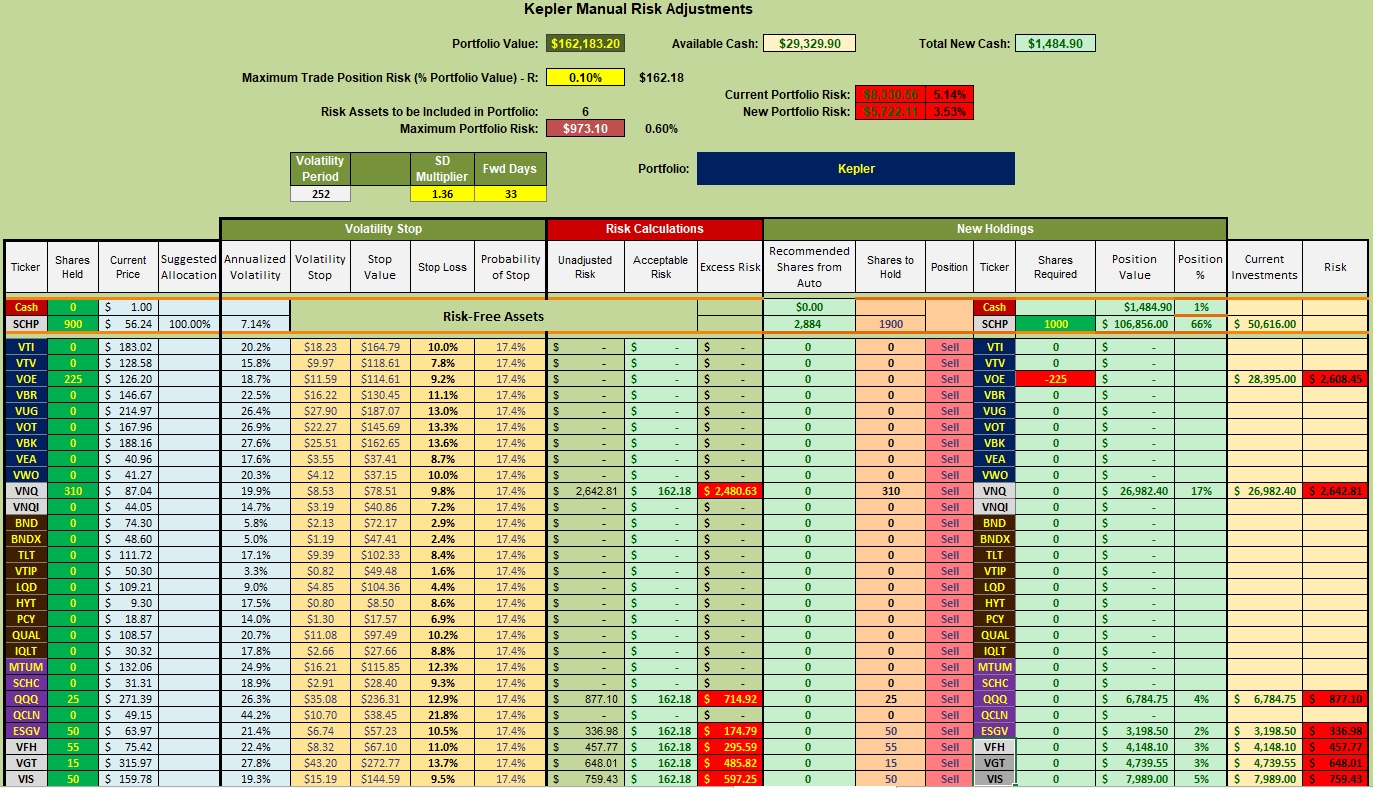Select the VNQ excess risk $2,480.63 cell
1373x788 pixels.
730,491
